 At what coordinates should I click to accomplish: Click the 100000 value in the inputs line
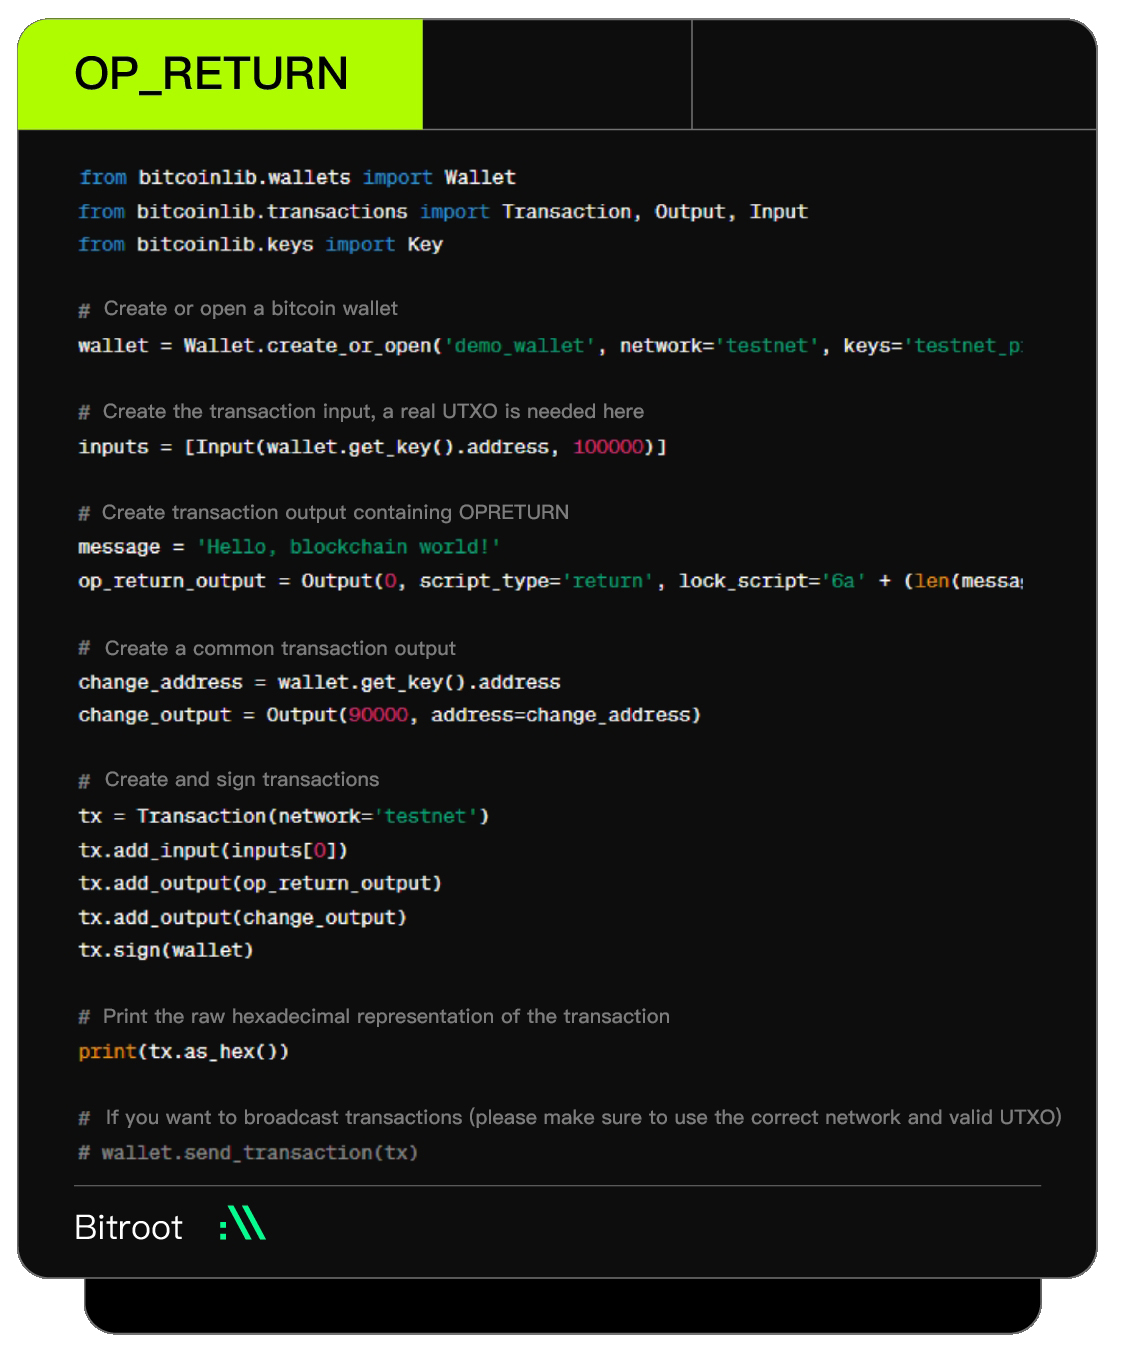click(x=608, y=447)
